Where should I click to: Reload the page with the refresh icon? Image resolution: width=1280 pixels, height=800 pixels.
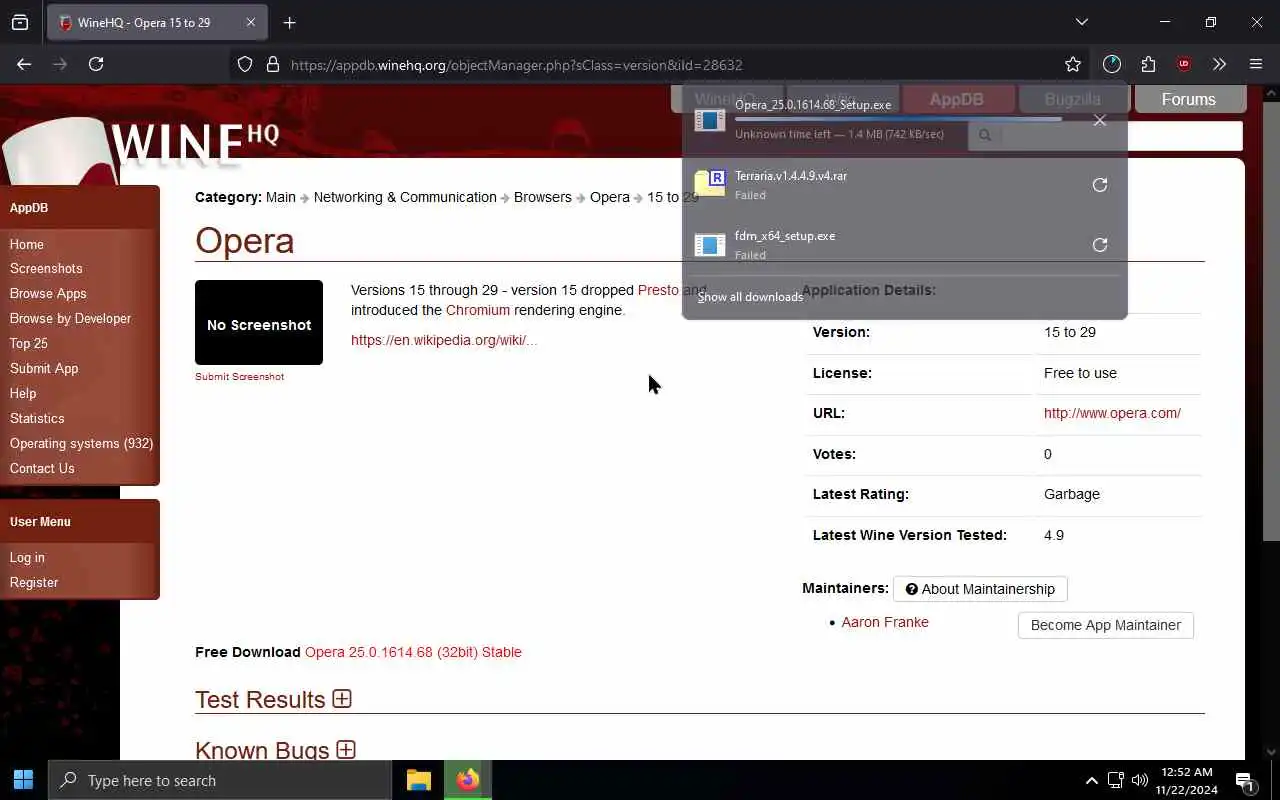(96, 64)
